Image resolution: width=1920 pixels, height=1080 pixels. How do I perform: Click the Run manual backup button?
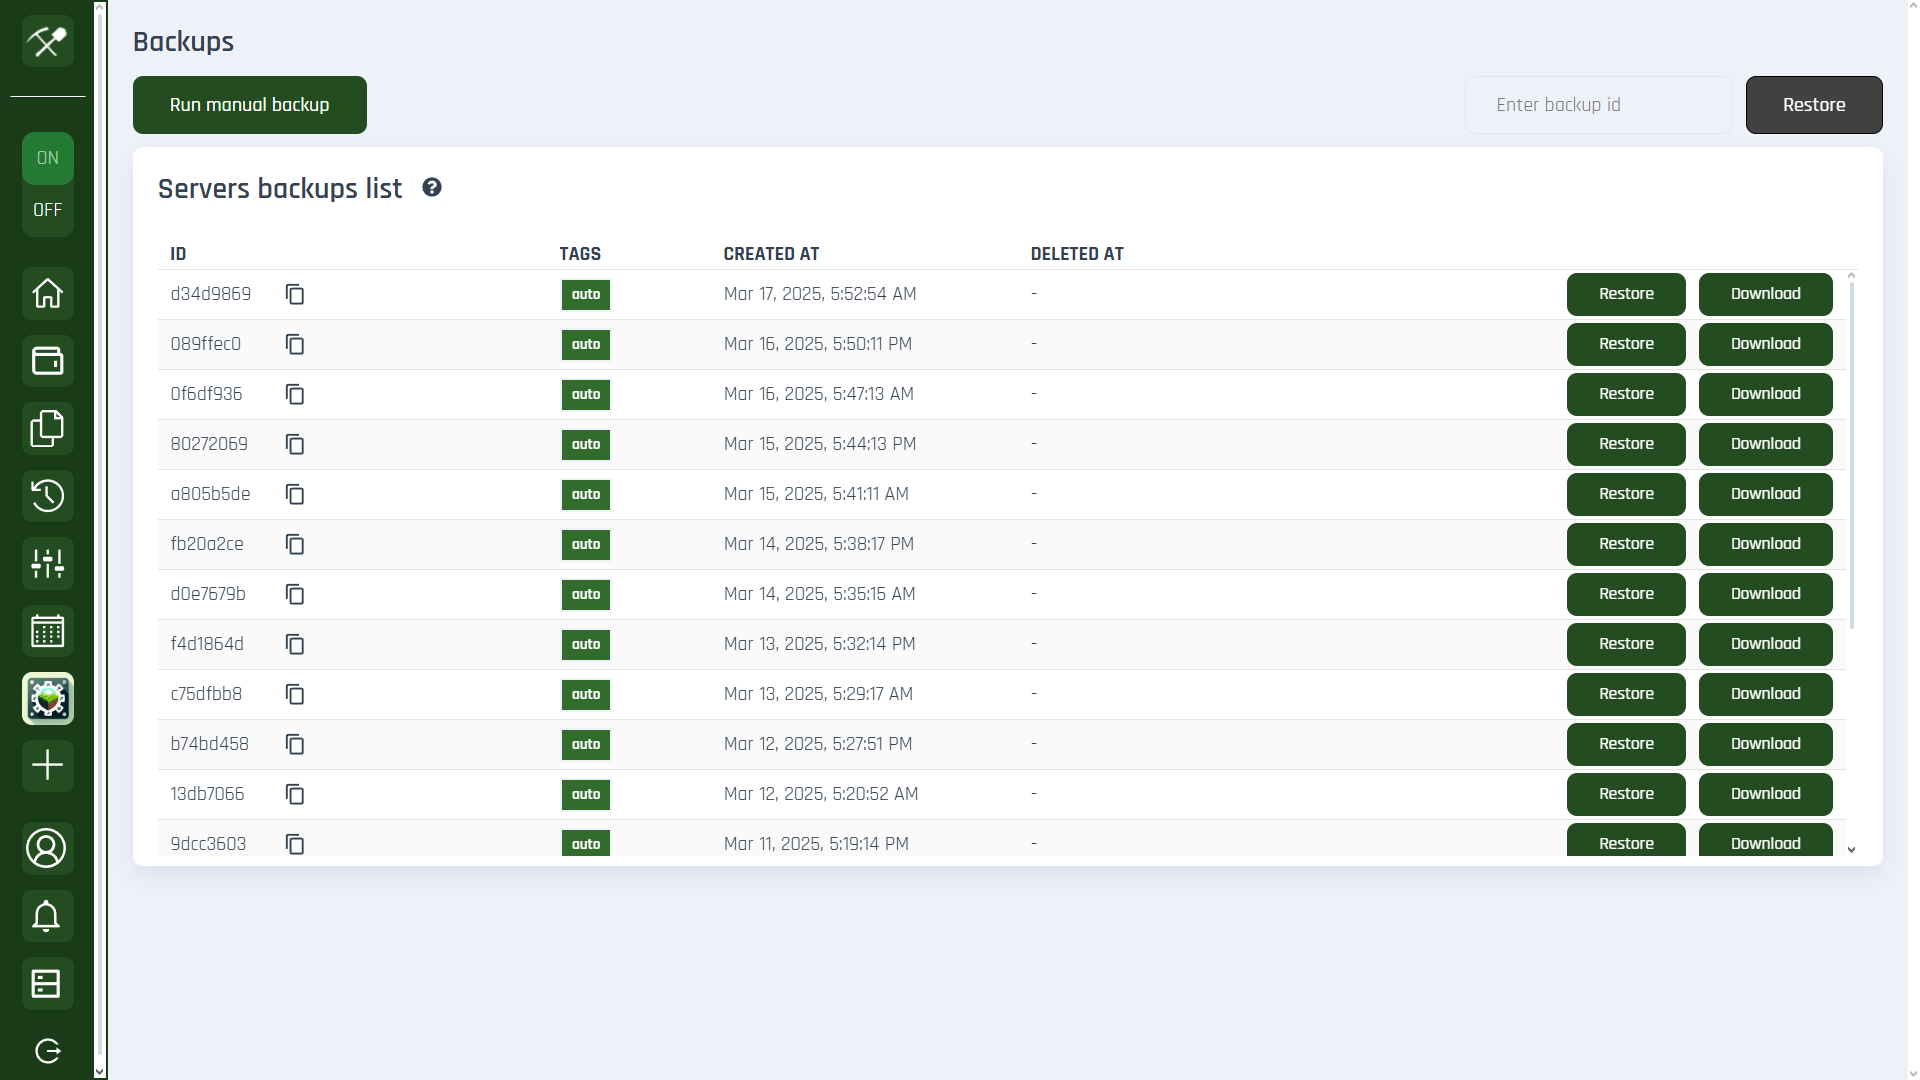[249, 105]
